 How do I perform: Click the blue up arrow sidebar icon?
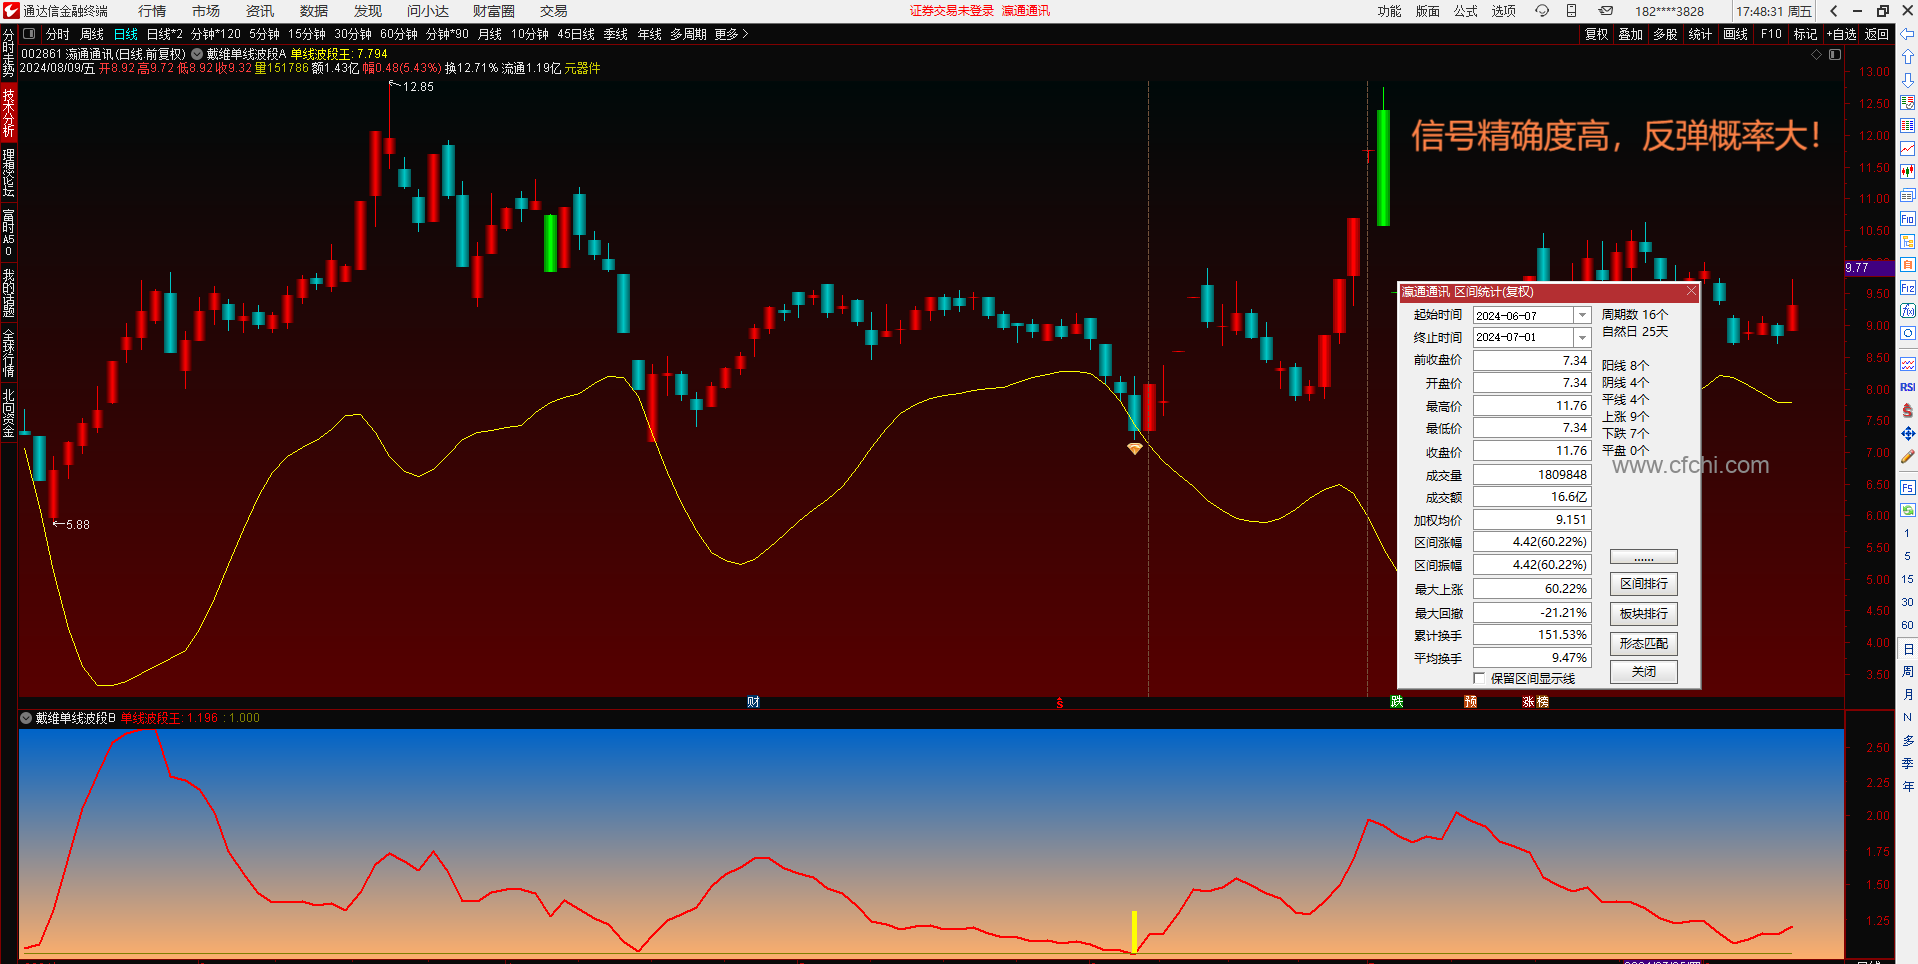click(1907, 57)
